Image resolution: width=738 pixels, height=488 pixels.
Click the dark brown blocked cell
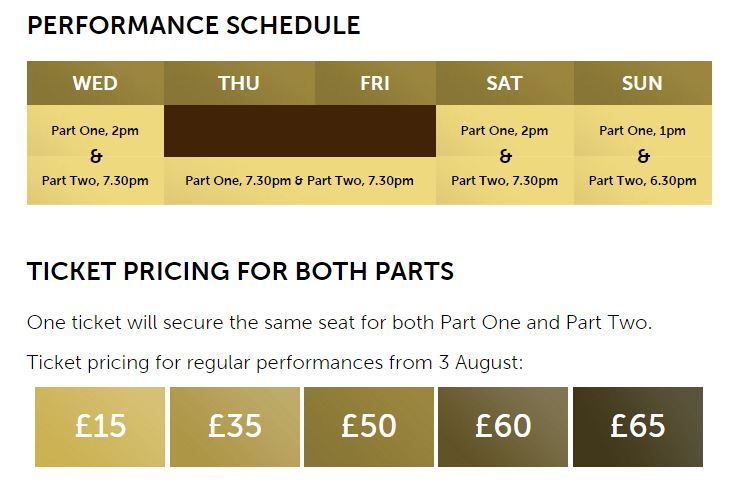pyautogui.click(x=300, y=131)
